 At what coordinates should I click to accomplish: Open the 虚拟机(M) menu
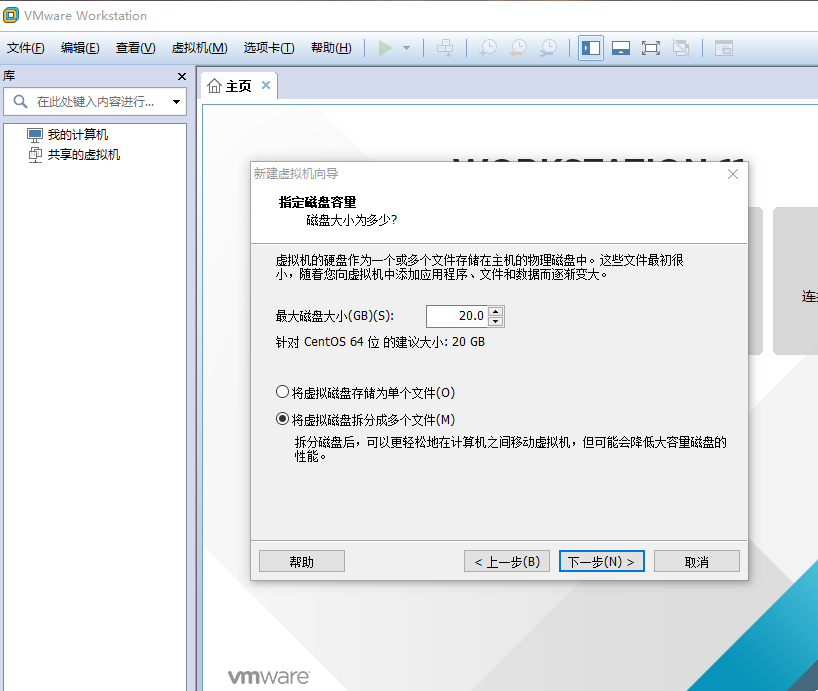click(x=199, y=48)
